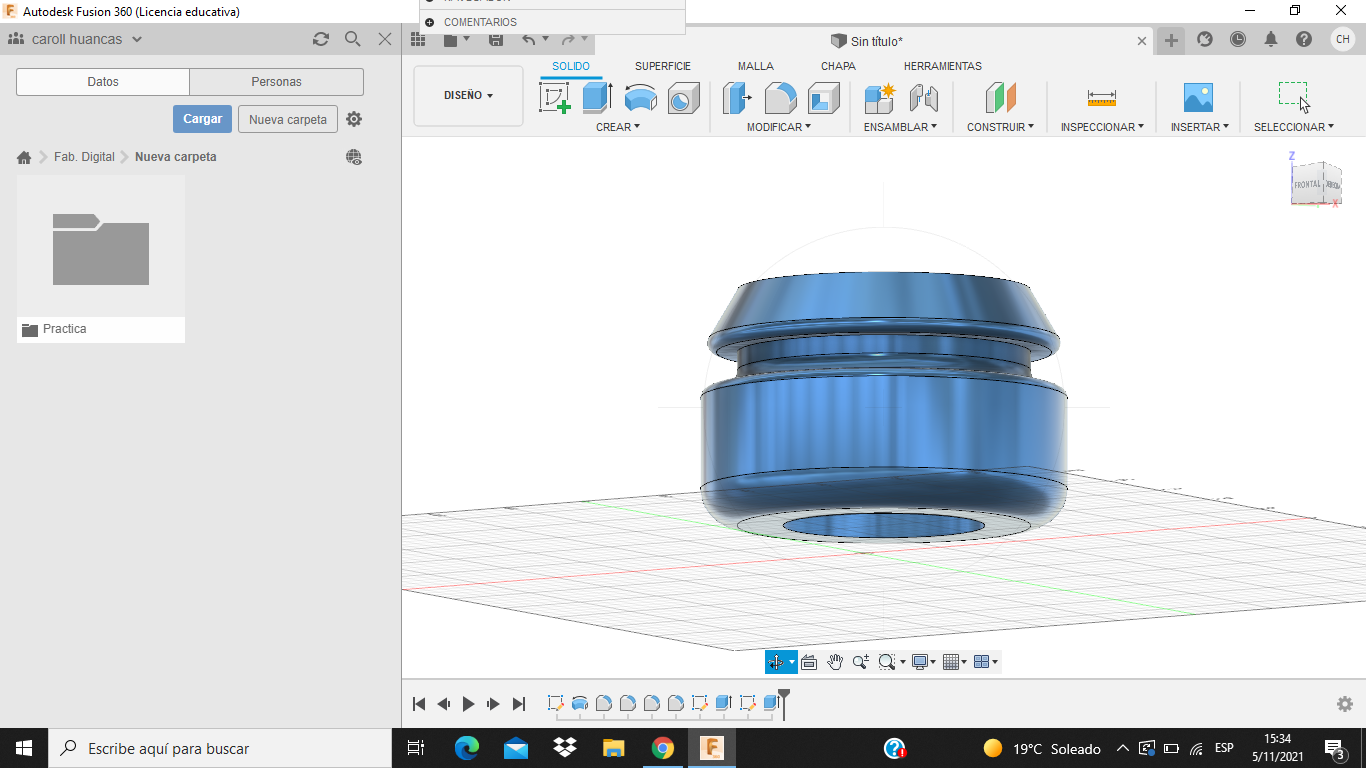The height and width of the screenshot is (768, 1366).
Task: Select the Extrude tool
Action: (597, 98)
